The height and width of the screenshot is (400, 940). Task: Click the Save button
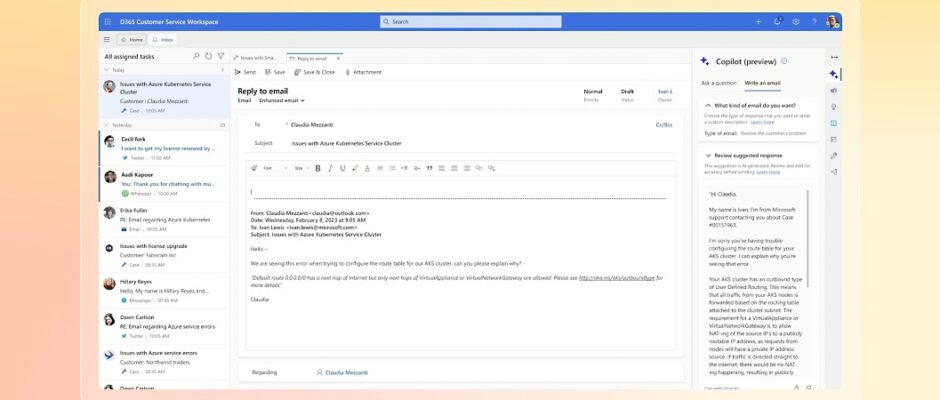(275, 72)
